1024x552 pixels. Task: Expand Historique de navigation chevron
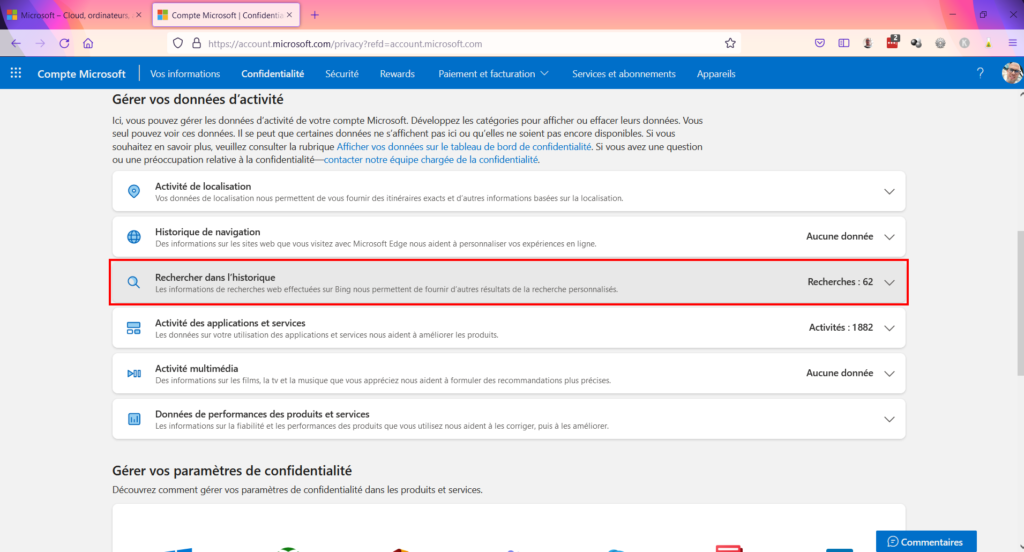pos(889,237)
